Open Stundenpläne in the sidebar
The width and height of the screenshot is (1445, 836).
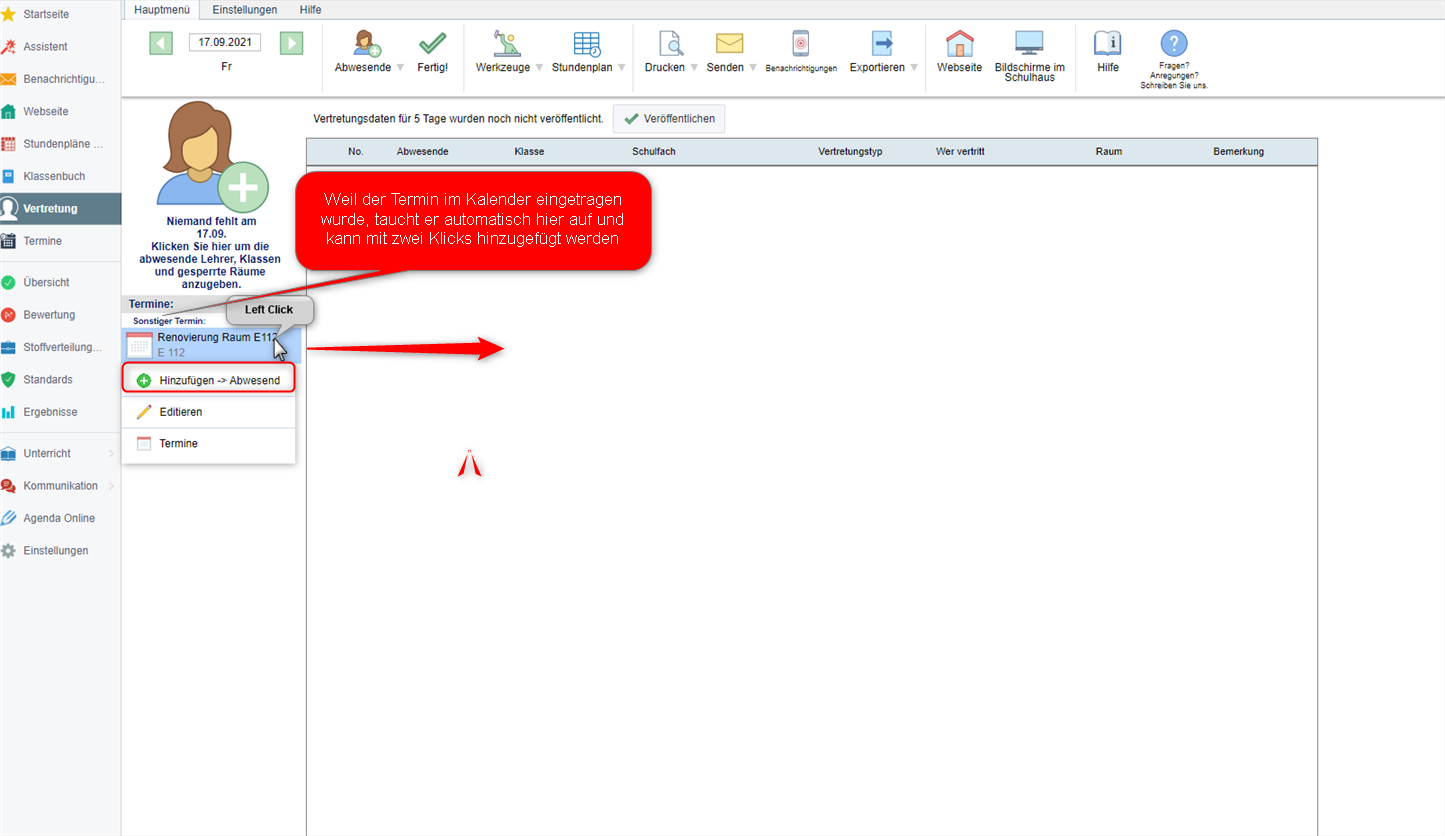pyautogui.click(x=60, y=143)
